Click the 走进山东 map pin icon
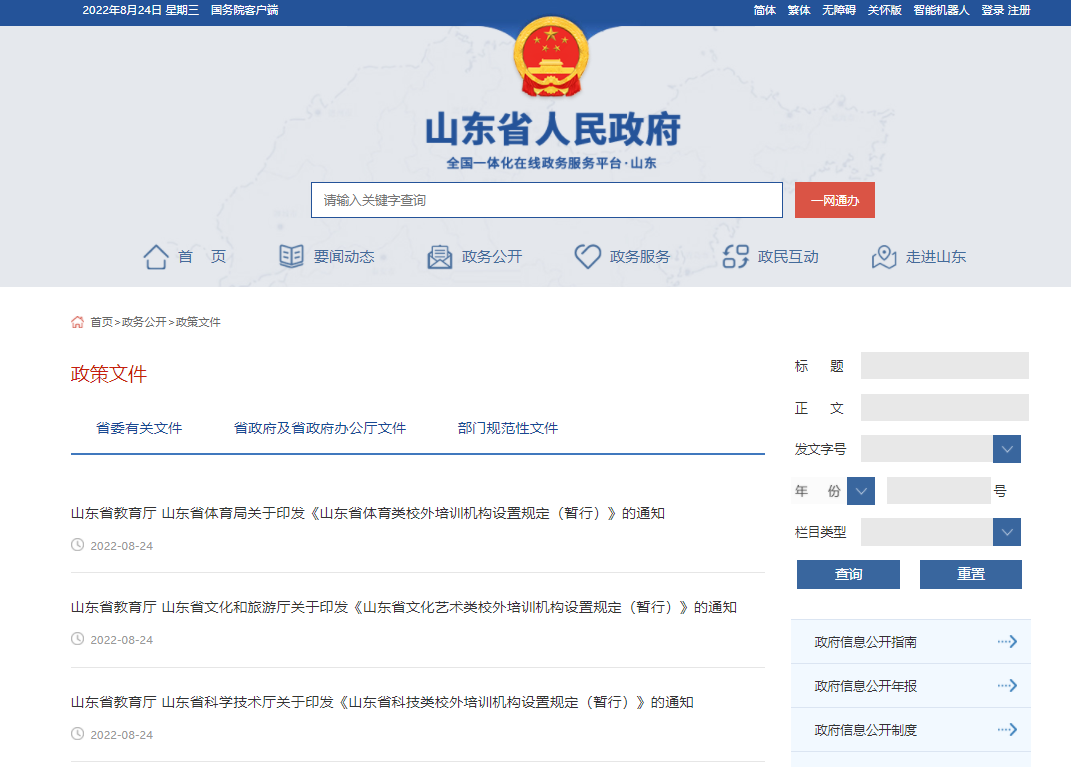Image resolution: width=1071 pixels, height=767 pixels. point(884,257)
